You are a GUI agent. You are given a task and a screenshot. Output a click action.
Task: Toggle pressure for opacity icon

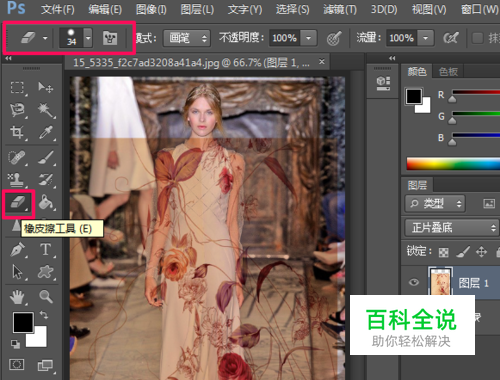334,38
